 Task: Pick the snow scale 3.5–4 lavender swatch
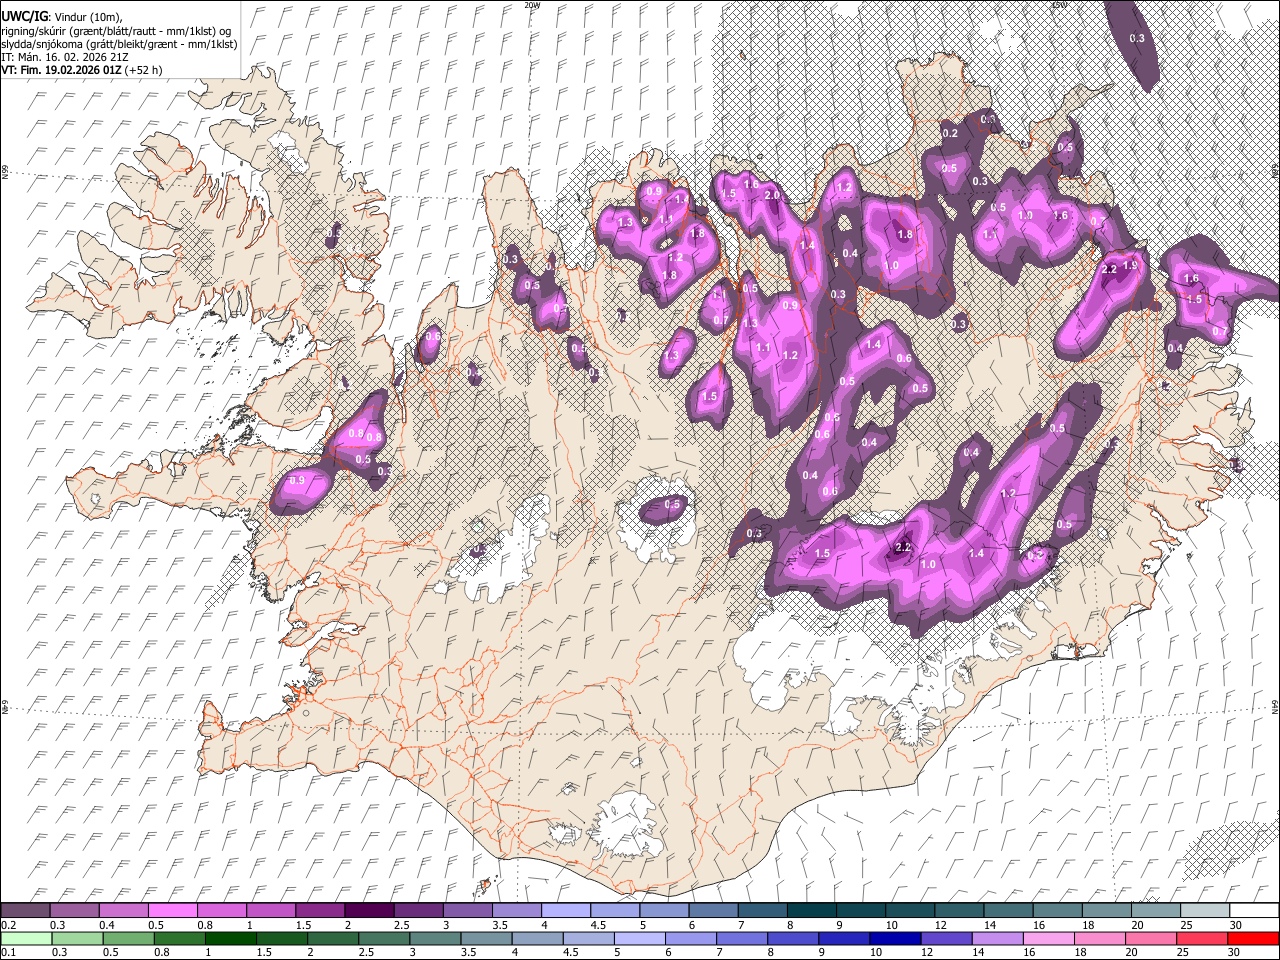pos(515,911)
